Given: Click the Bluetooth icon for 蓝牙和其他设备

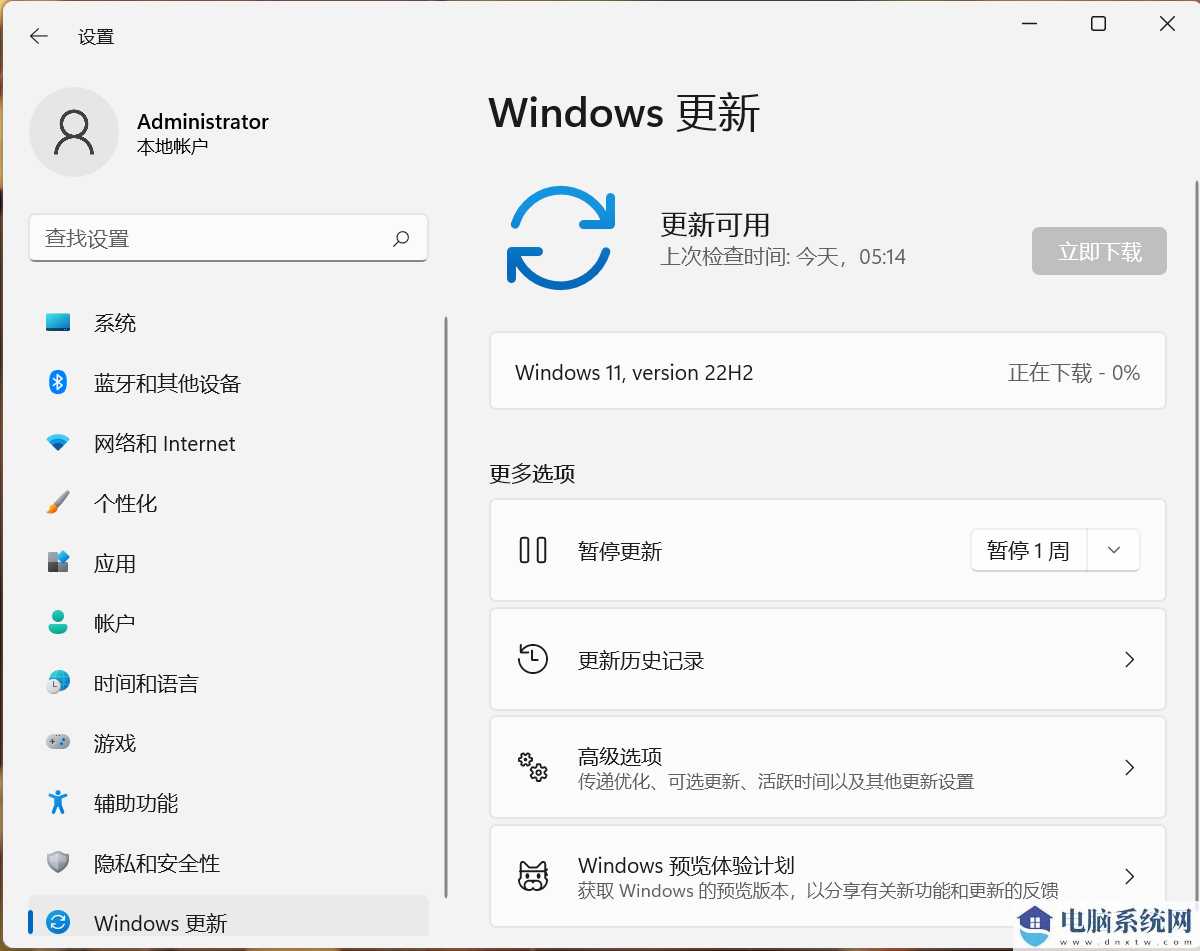Looking at the screenshot, I should 58,383.
